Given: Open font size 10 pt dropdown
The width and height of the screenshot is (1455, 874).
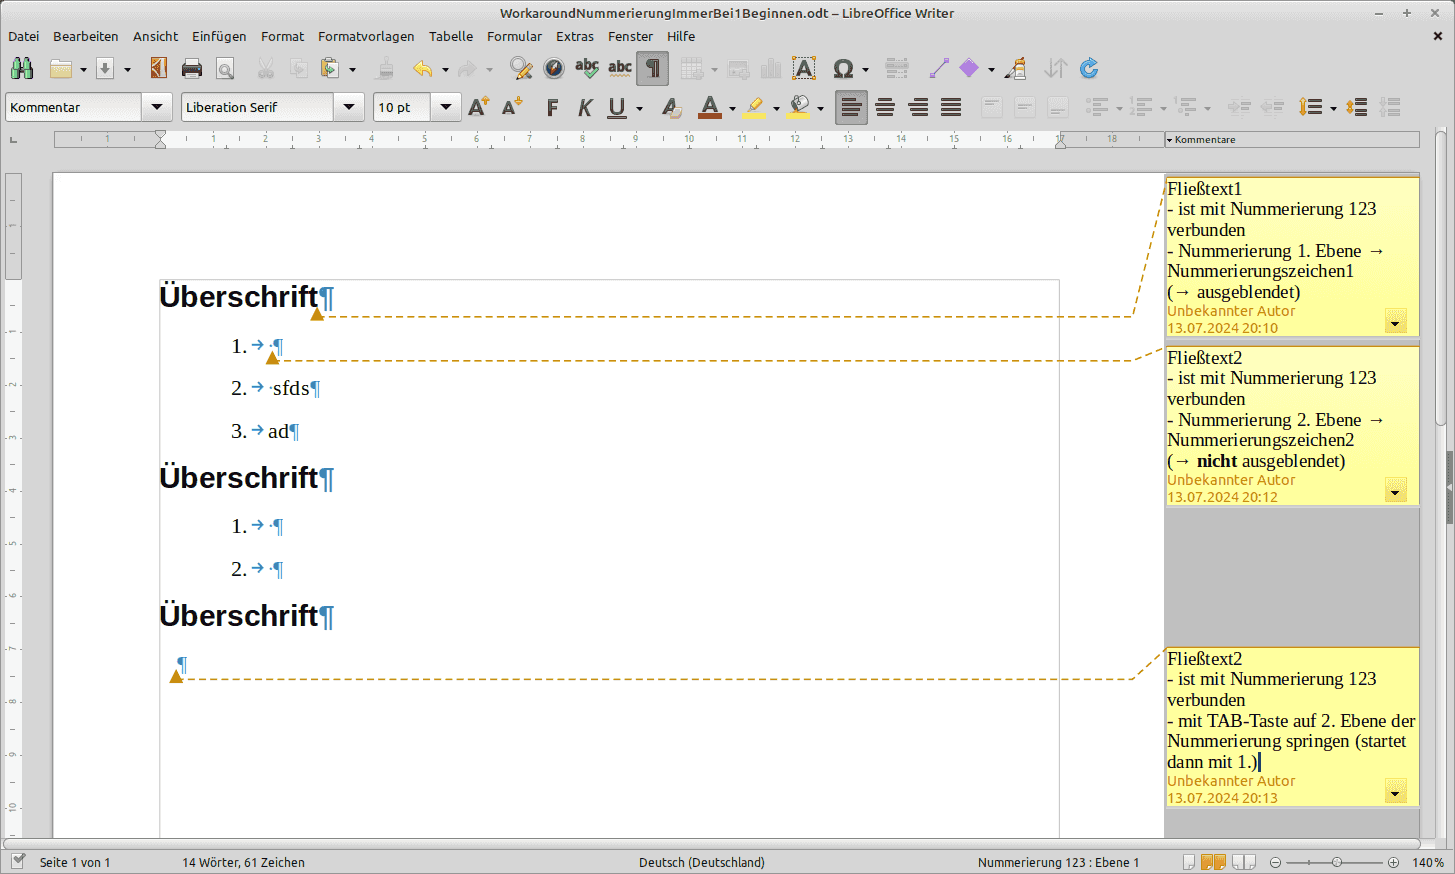Looking at the screenshot, I should pyautogui.click(x=446, y=107).
